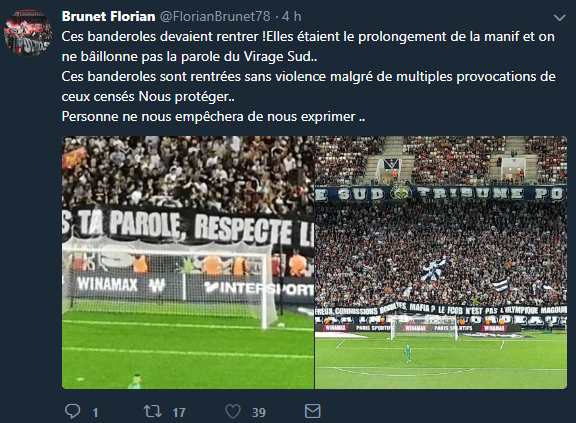This screenshot has height=423, width=576.
Task: Click the goalkeeper in the right photo
Action: tap(407, 353)
